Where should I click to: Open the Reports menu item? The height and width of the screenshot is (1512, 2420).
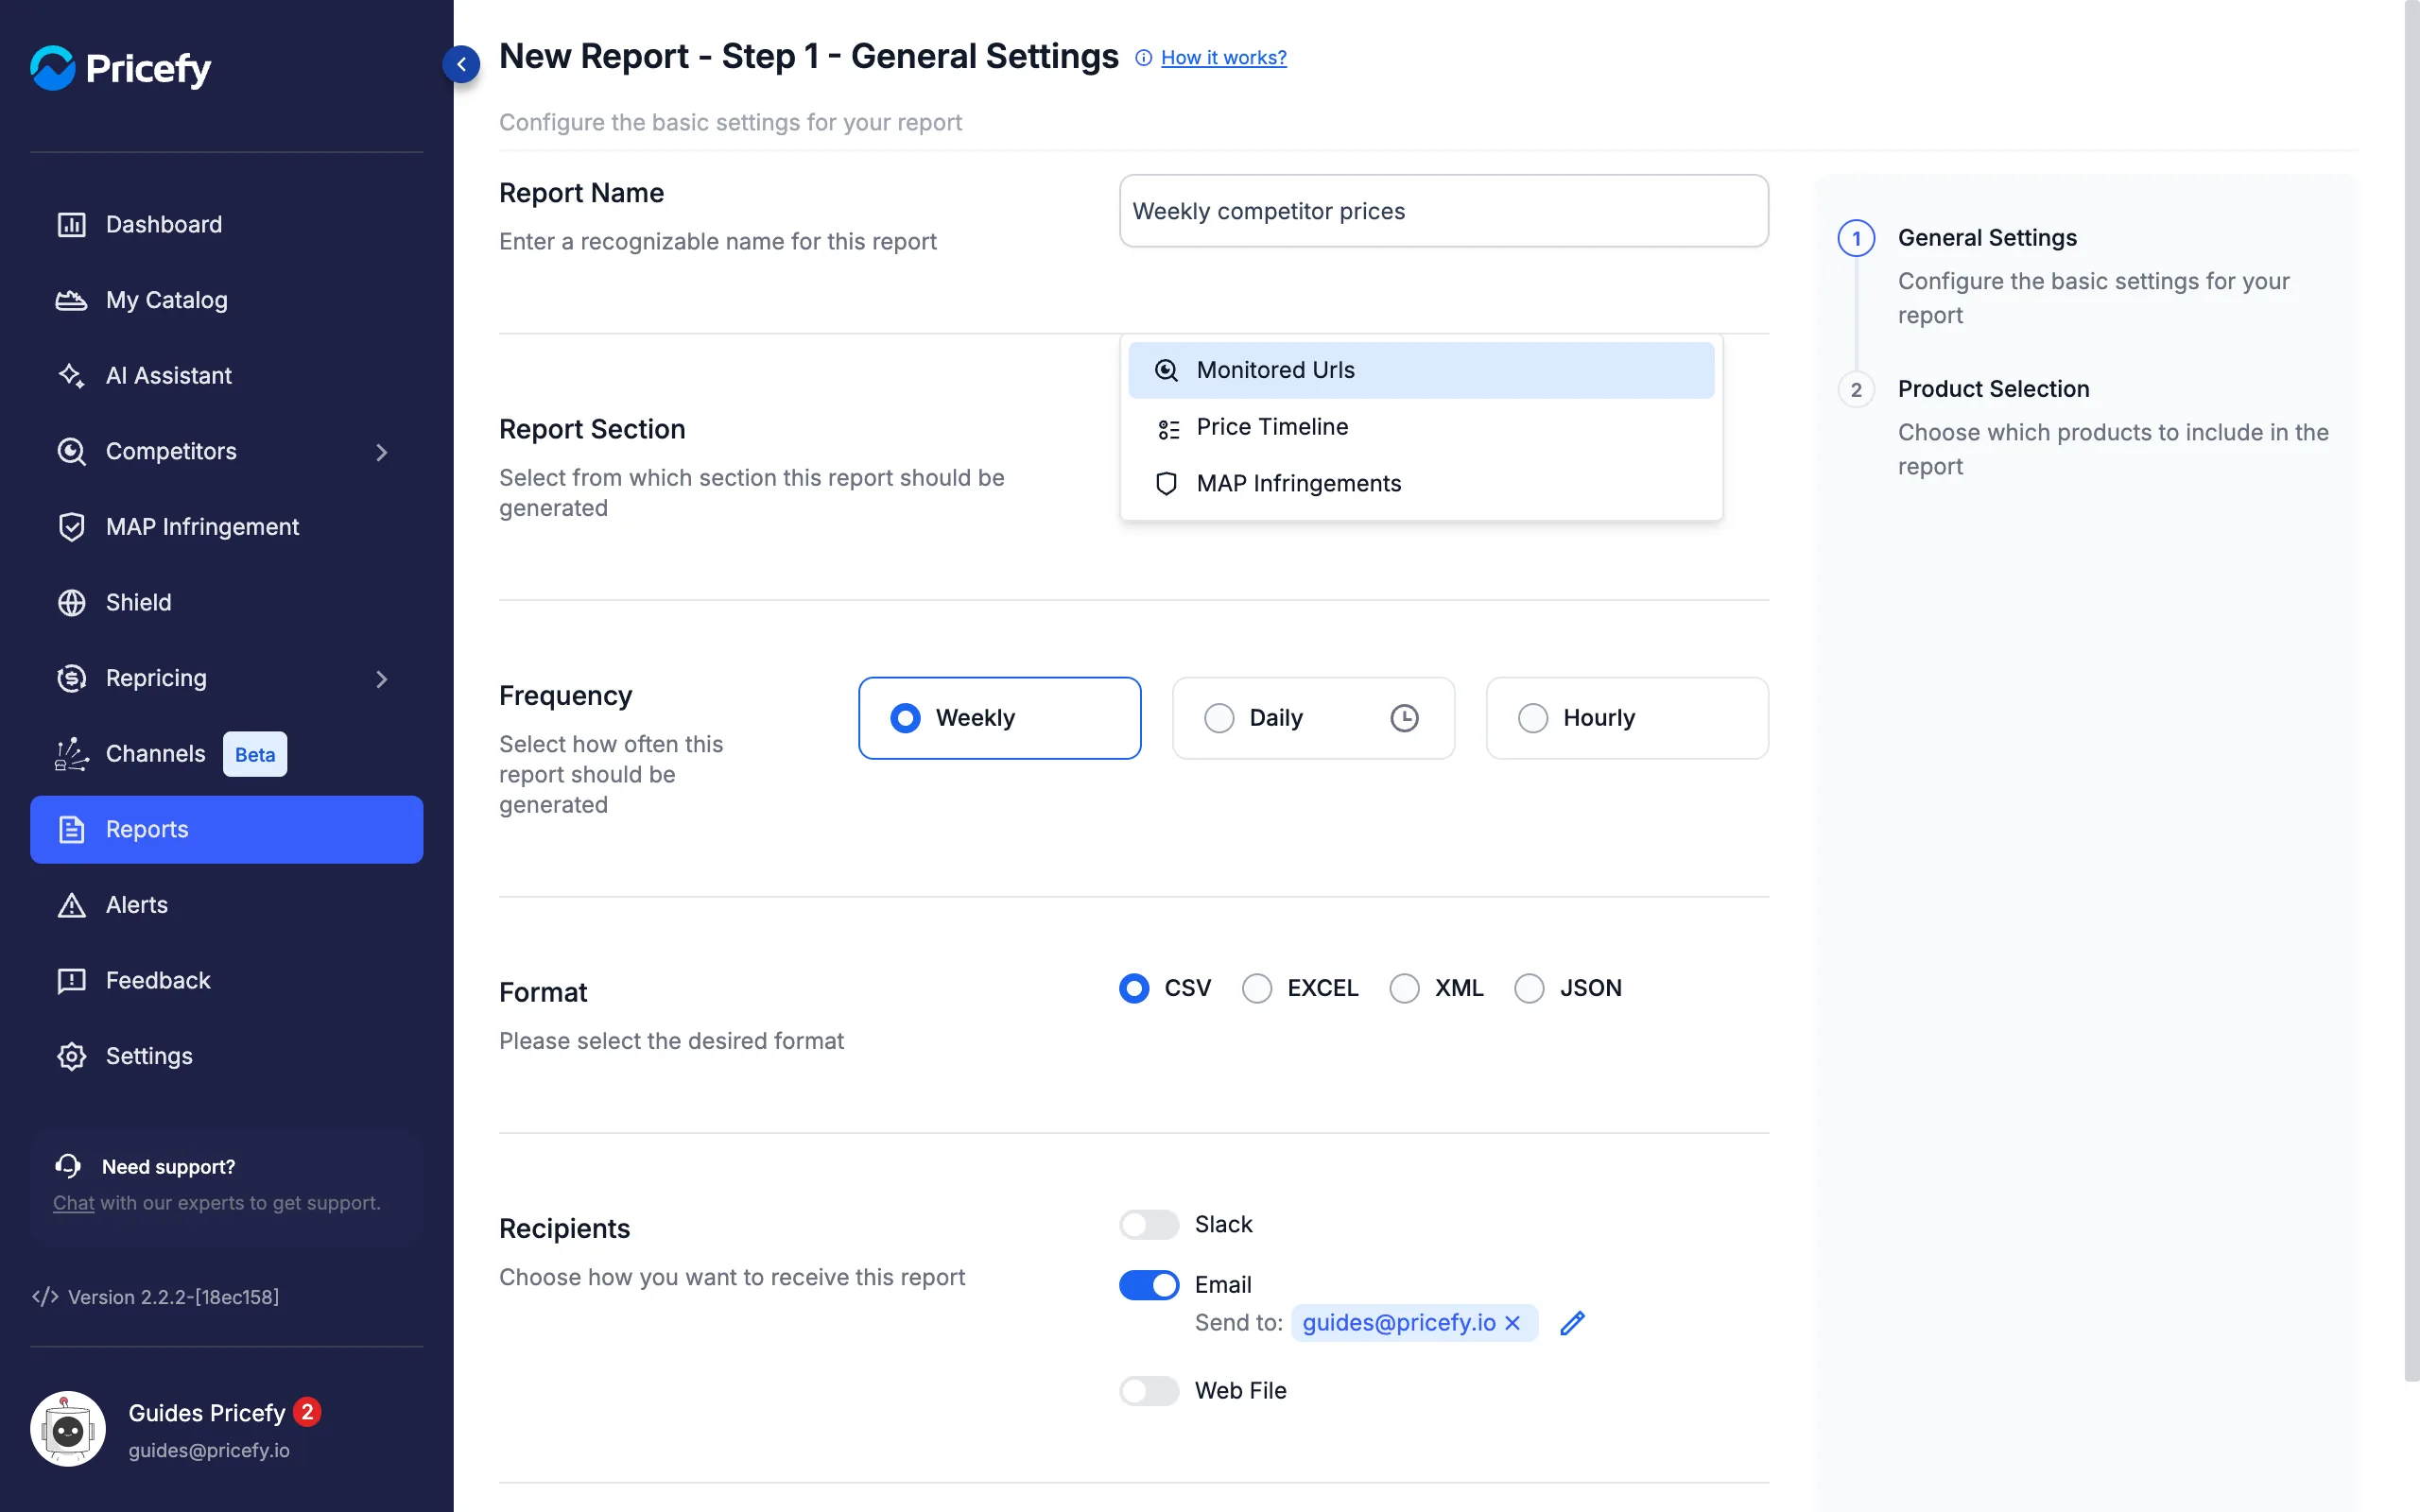(226, 829)
